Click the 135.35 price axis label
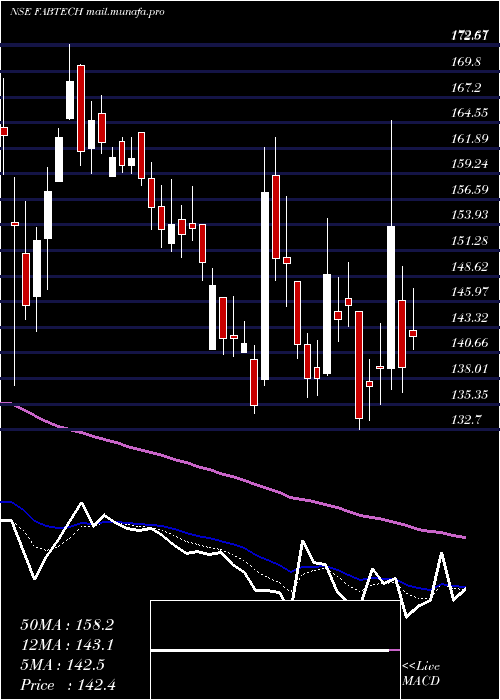This screenshot has width=500, height=700. [x=469, y=395]
